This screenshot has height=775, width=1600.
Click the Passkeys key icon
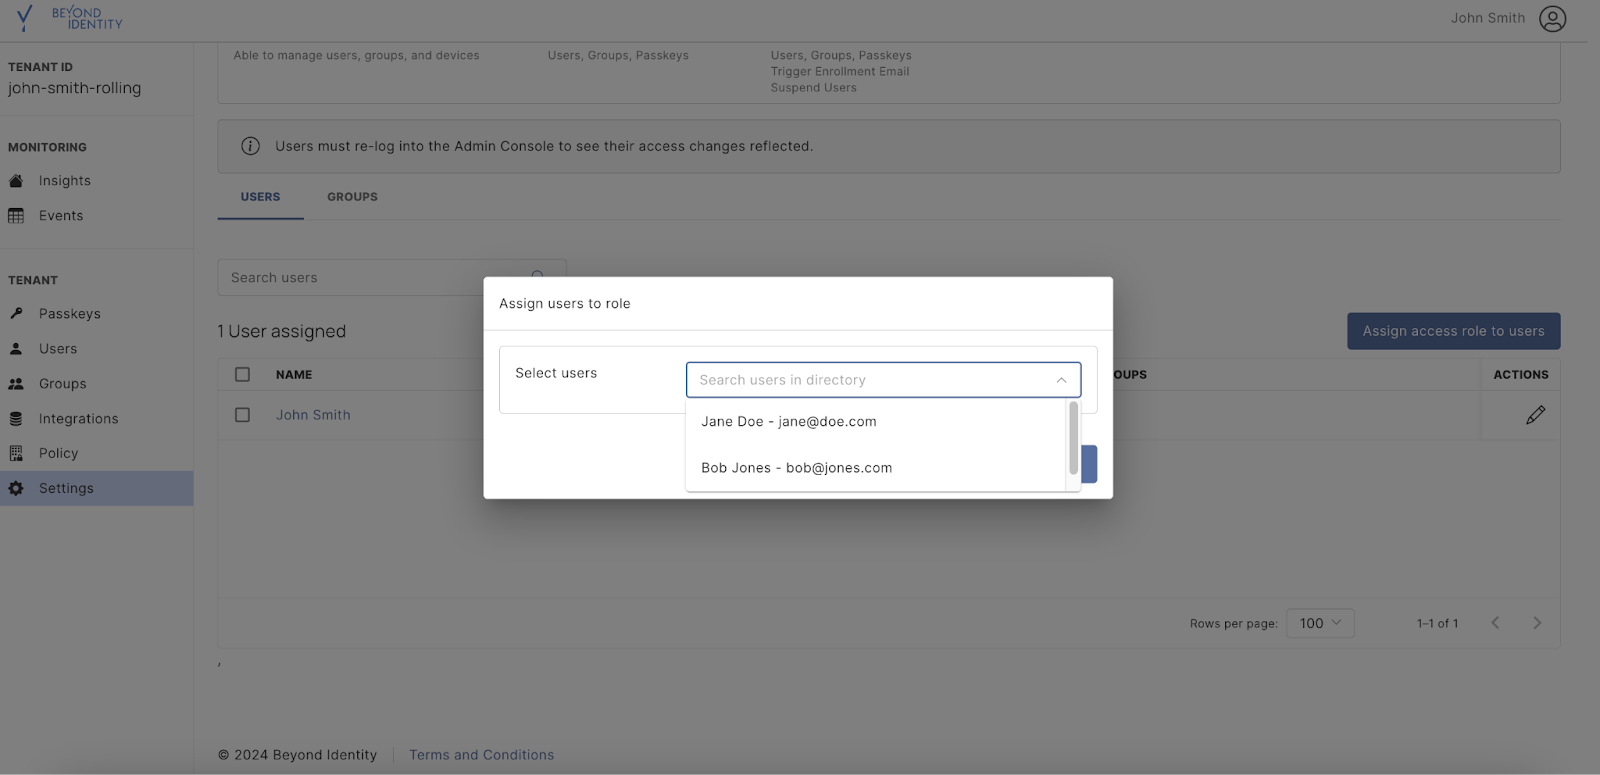click(x=16, y=314)
